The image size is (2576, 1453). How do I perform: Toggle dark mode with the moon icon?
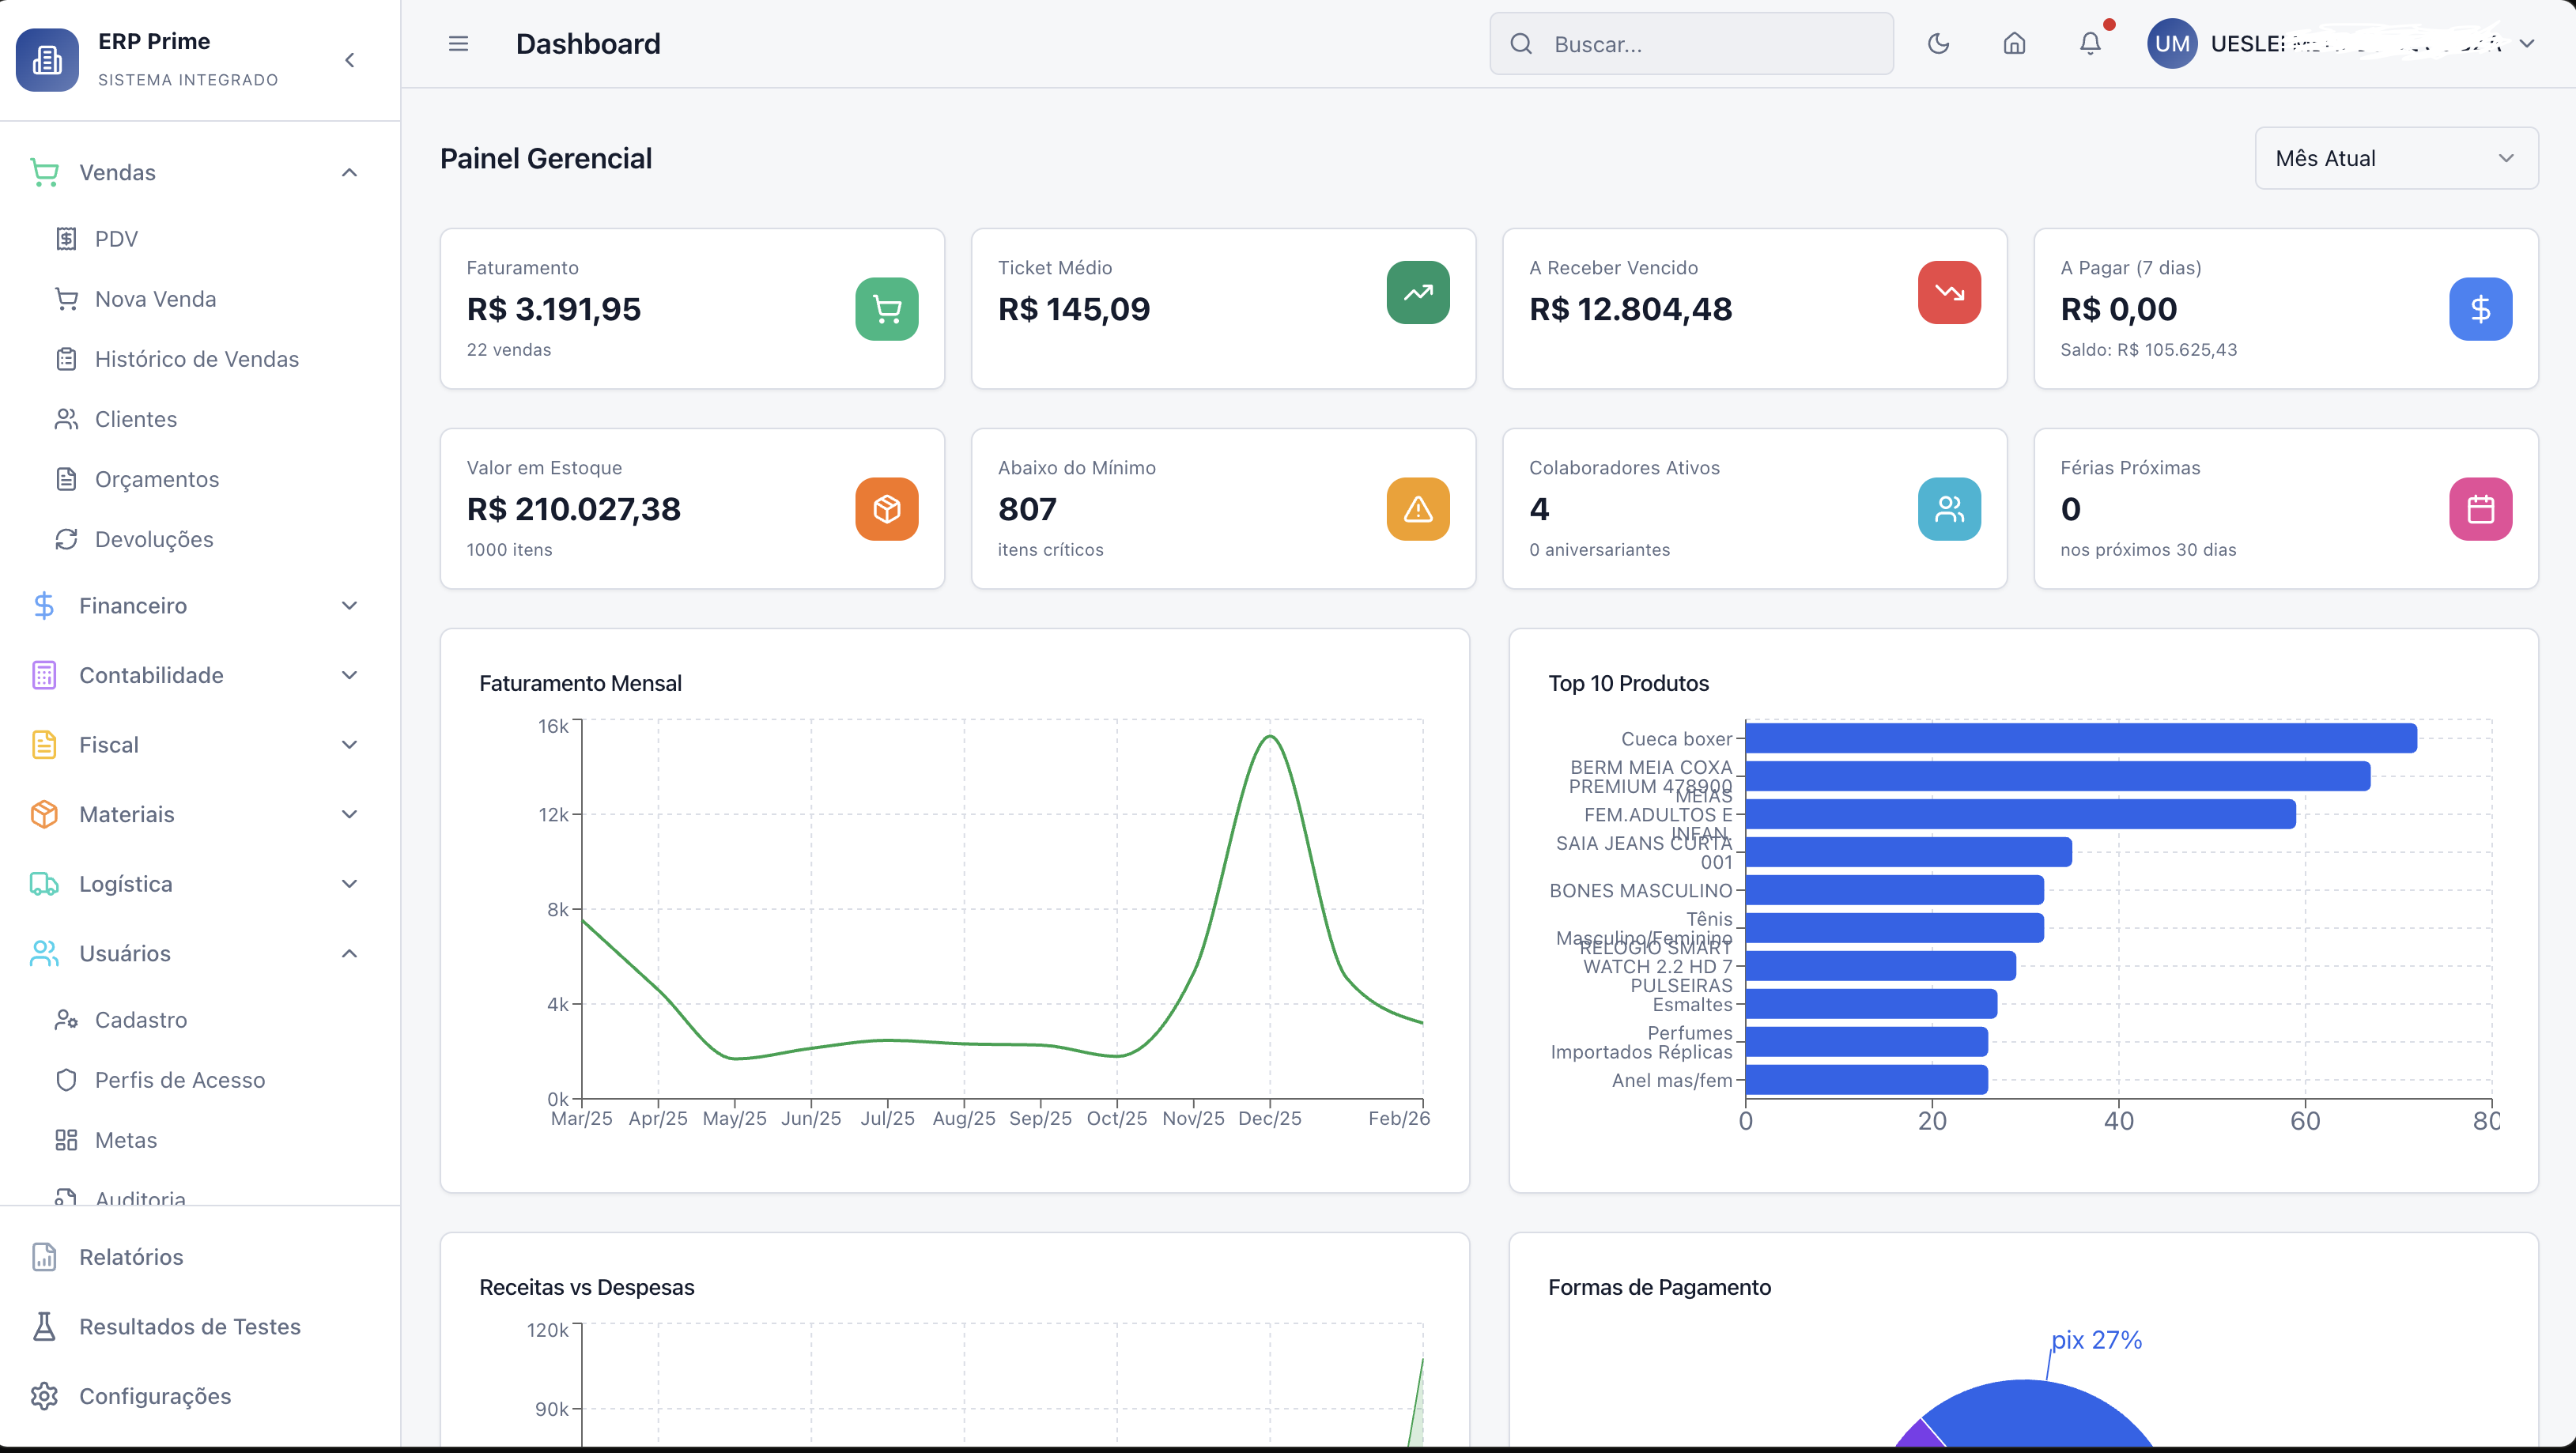click(1938, 44)
